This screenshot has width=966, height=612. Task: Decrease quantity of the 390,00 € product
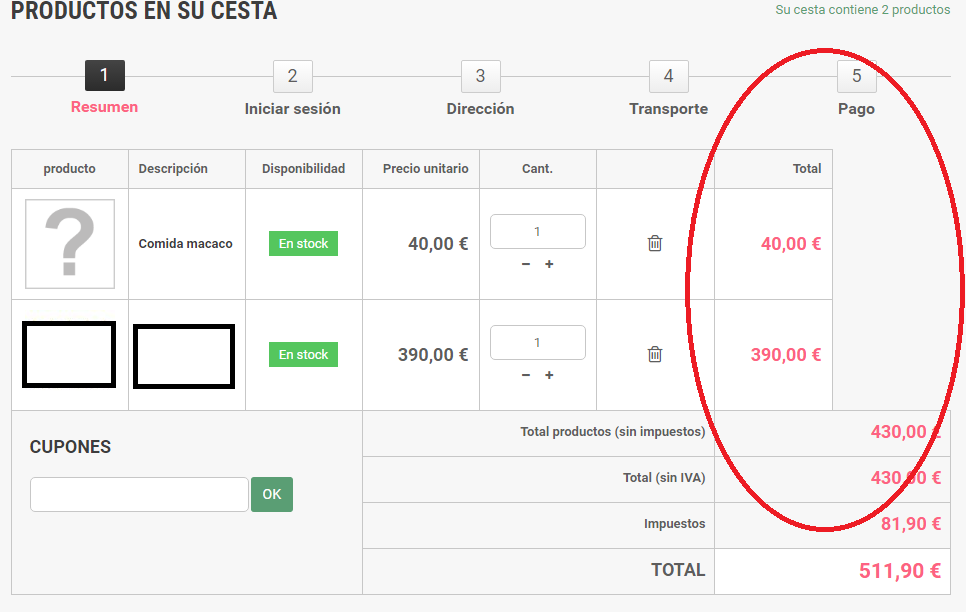pyautogui.click(x=526, y=375)
